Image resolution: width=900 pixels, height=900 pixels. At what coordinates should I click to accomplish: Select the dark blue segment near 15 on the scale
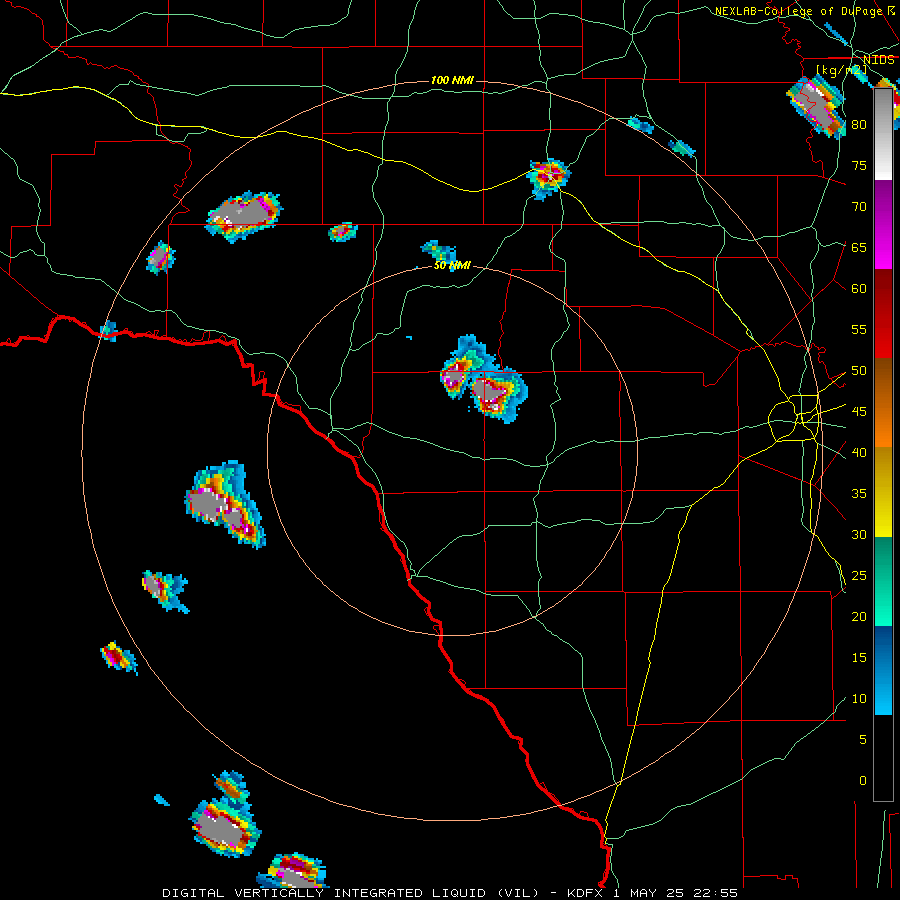click(x=883, y=649)
